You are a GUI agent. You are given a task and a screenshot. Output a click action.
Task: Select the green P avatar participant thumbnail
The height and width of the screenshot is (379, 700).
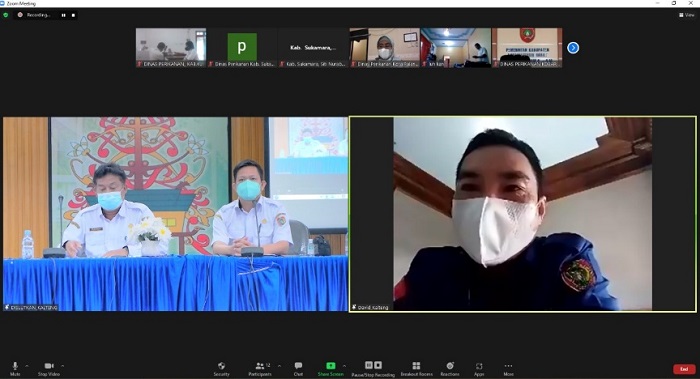[242, 48]
